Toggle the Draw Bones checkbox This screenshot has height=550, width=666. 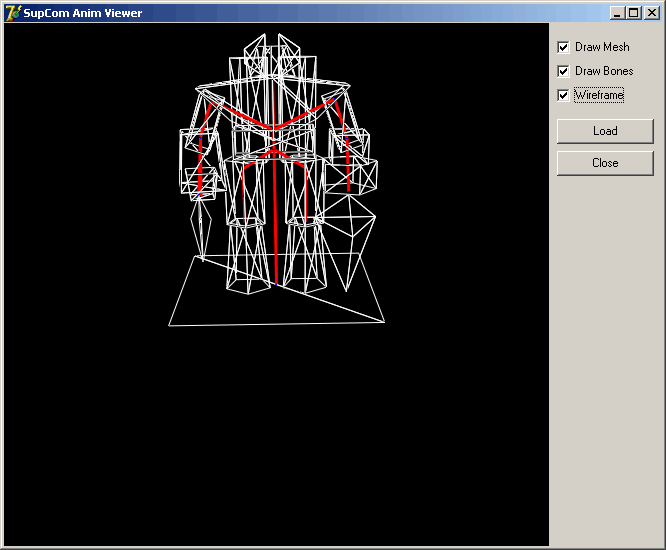point(563,71)
